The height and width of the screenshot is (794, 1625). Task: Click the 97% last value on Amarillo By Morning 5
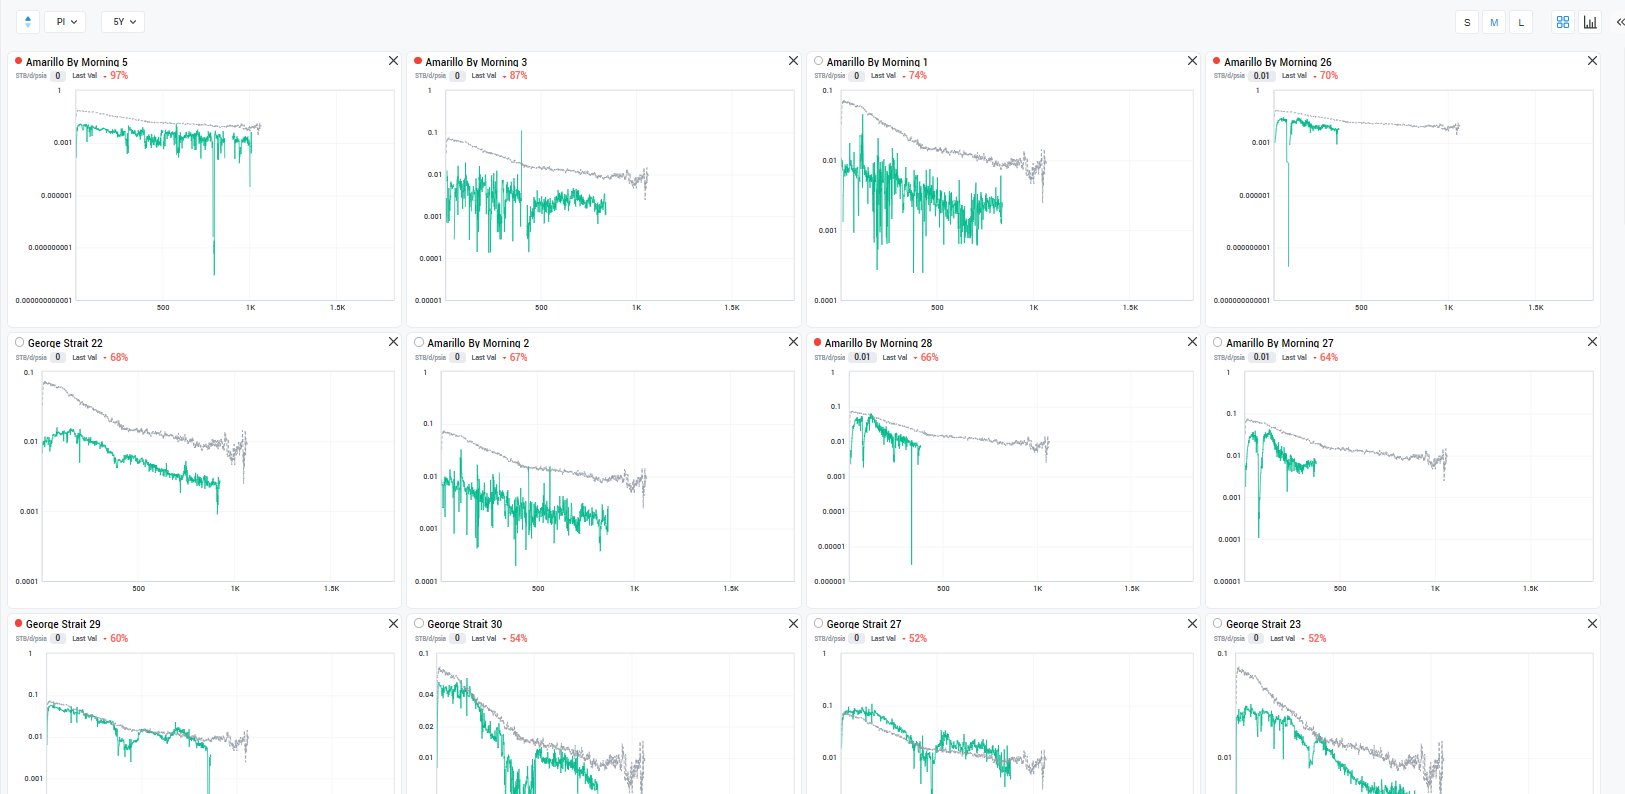tap(119, 76)
